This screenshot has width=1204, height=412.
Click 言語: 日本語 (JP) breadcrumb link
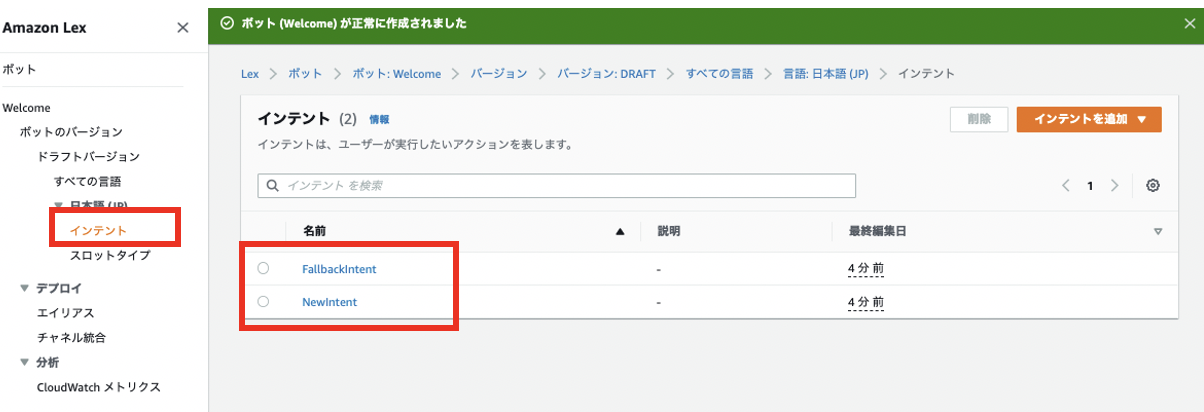pos(826,74)
